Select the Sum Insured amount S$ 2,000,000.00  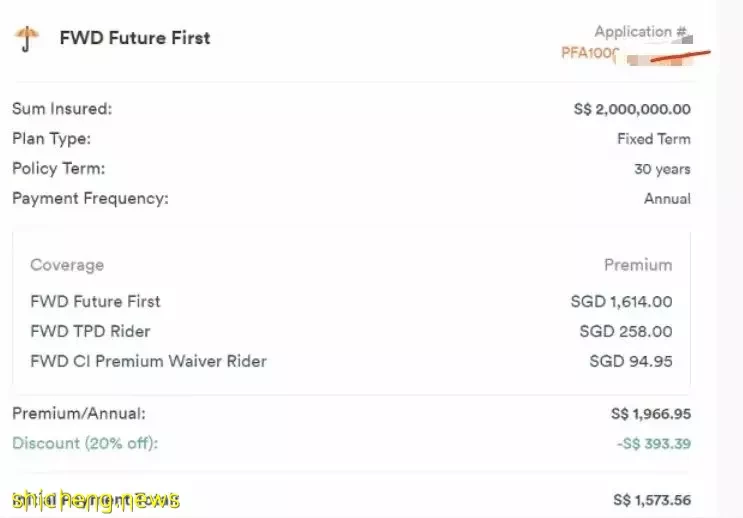pyautogui.click(x=632, y=109)
